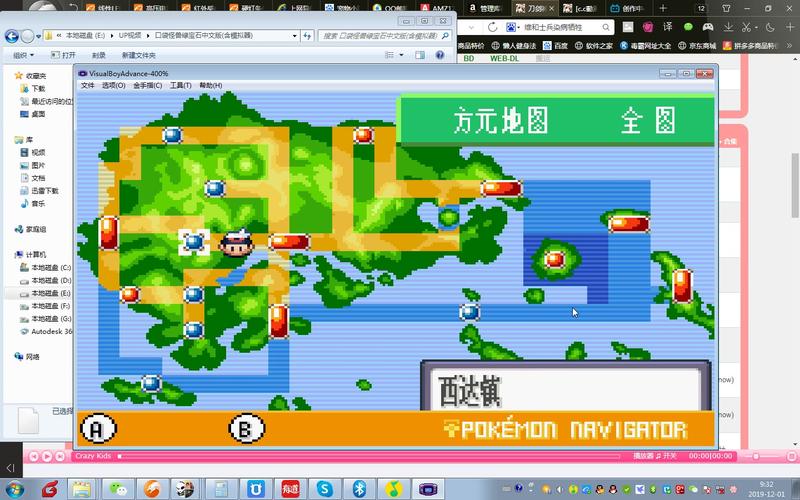Open WeChat from the taskbar
The width and height of the screenshot is (800, 500).
coord(118,489)
